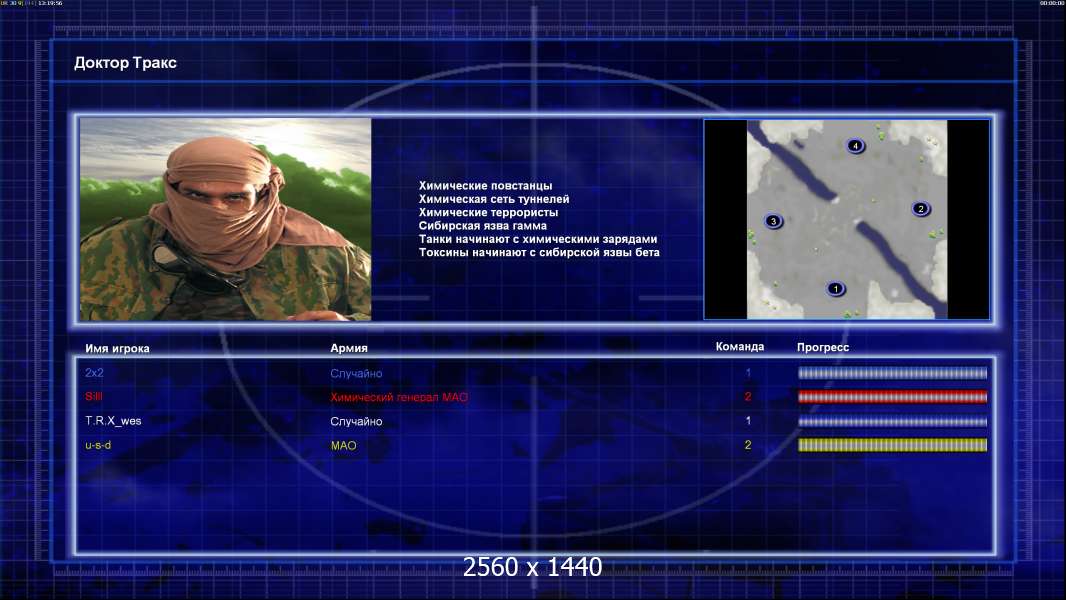Click the red loading progress bar
Image resolution: width=1066 pixels, height=600 pixels.
pos(892,397)
